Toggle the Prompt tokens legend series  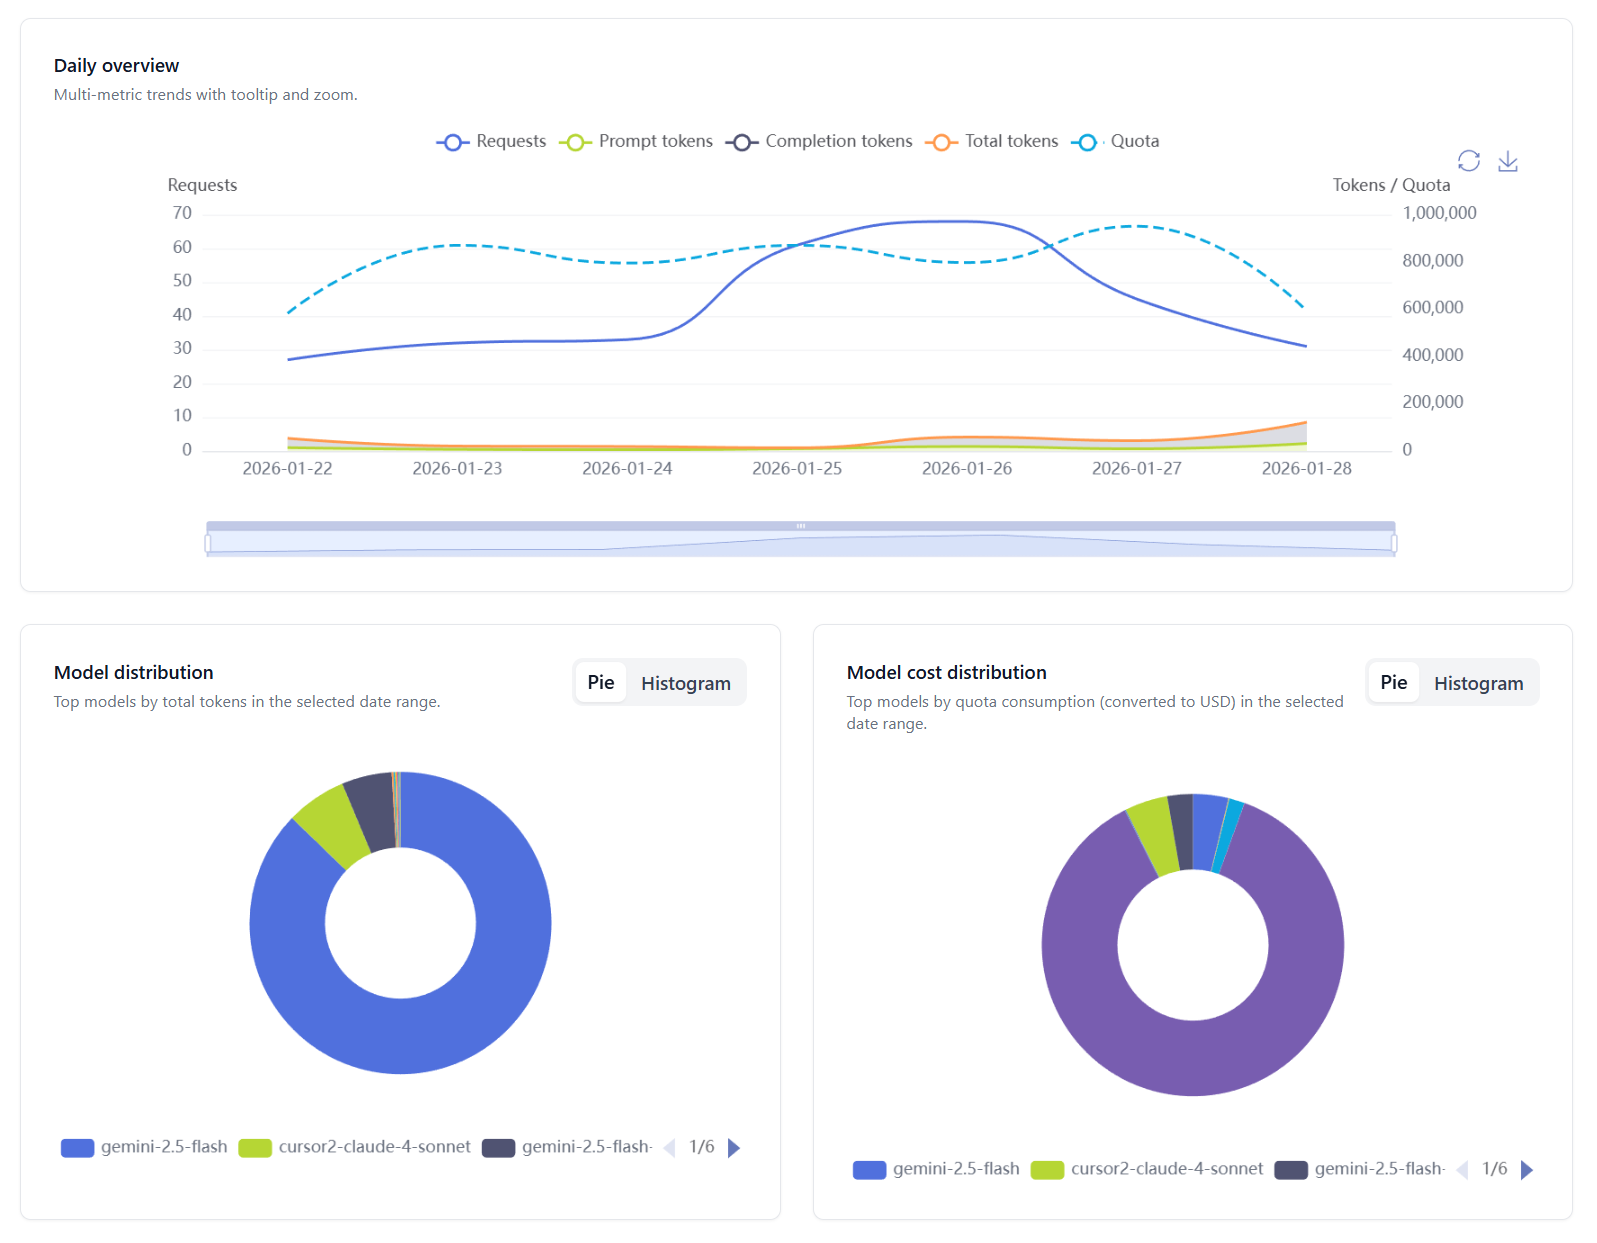coord(636,142)
